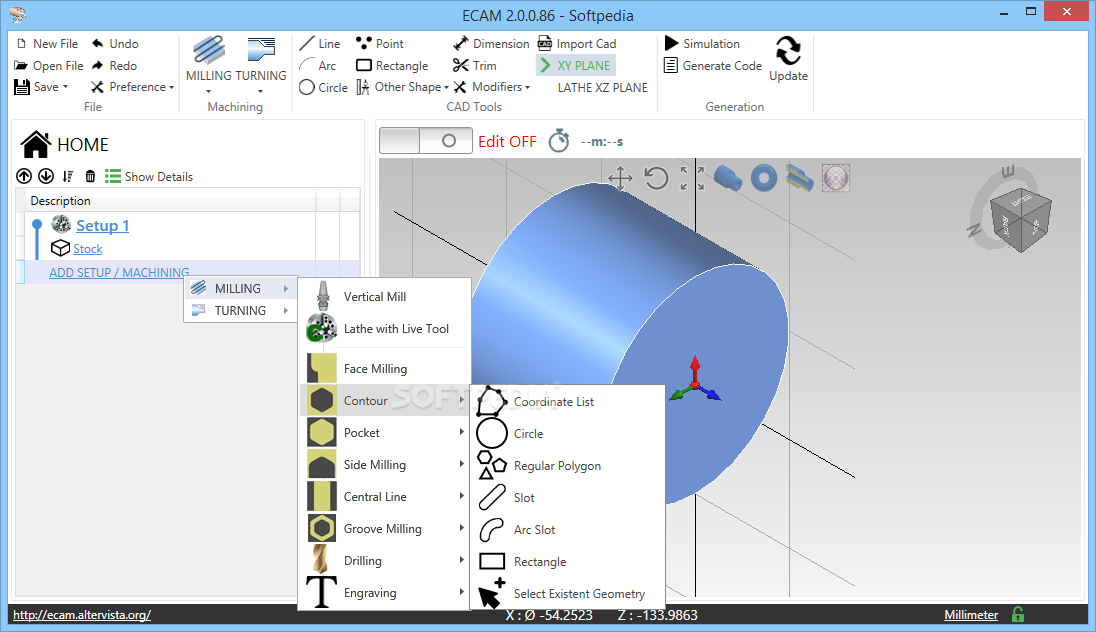Click the rotate view icon
The height and width of the screenshot is (632, 1096).
click(656, 178)
